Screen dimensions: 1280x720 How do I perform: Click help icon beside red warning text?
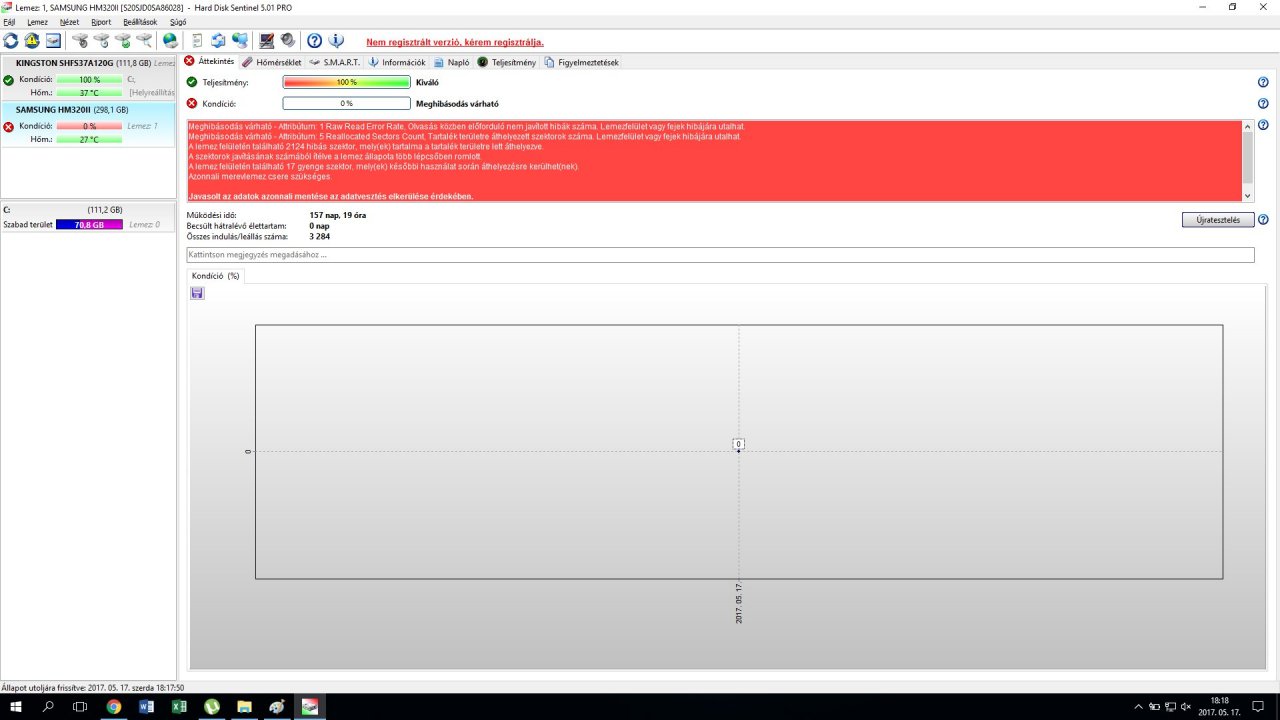[1263, 125]
